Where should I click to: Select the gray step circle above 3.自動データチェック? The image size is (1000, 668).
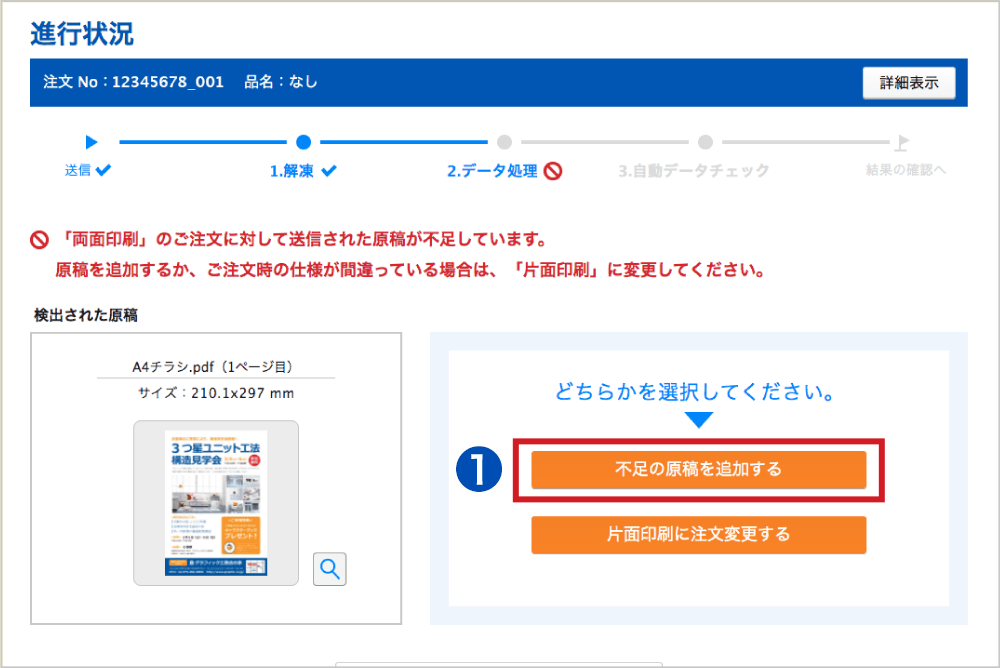tap(706, 142)
